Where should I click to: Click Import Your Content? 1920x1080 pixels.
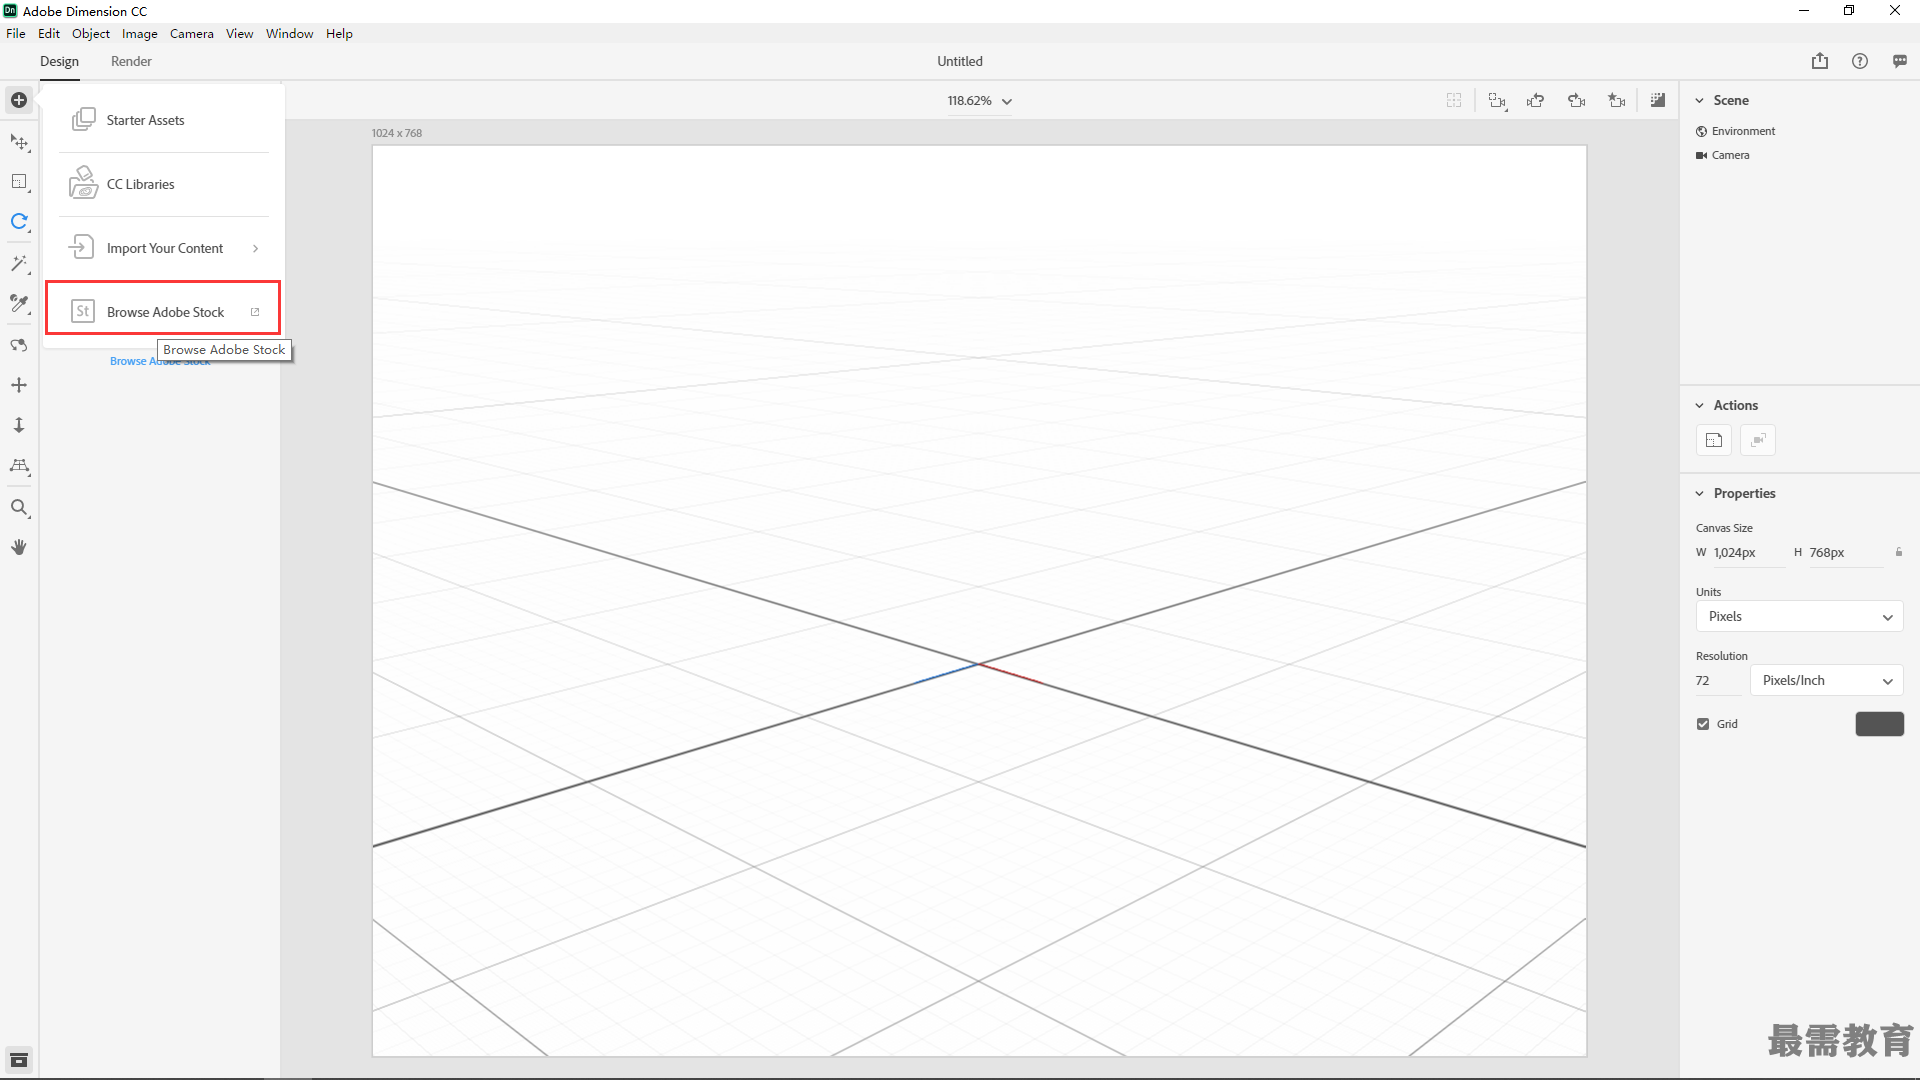(164, 248)
